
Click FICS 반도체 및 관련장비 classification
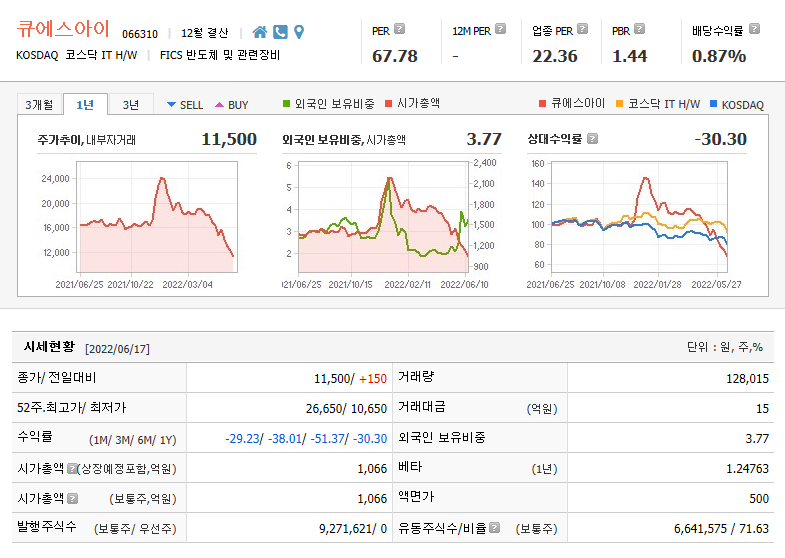(x=220, y=55)
